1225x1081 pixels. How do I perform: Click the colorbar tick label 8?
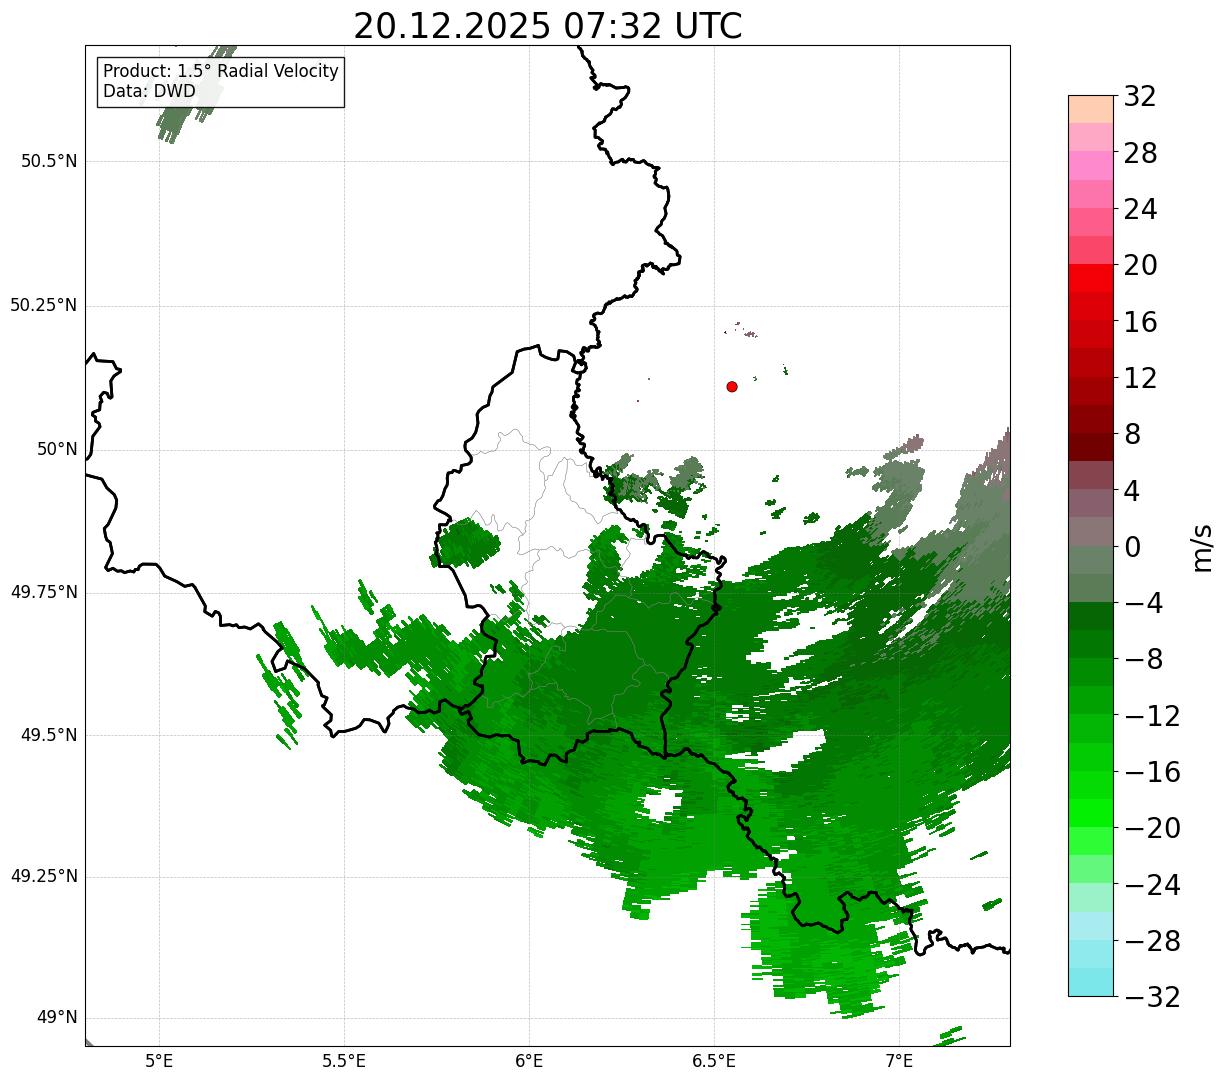[x=1132, y=434]
